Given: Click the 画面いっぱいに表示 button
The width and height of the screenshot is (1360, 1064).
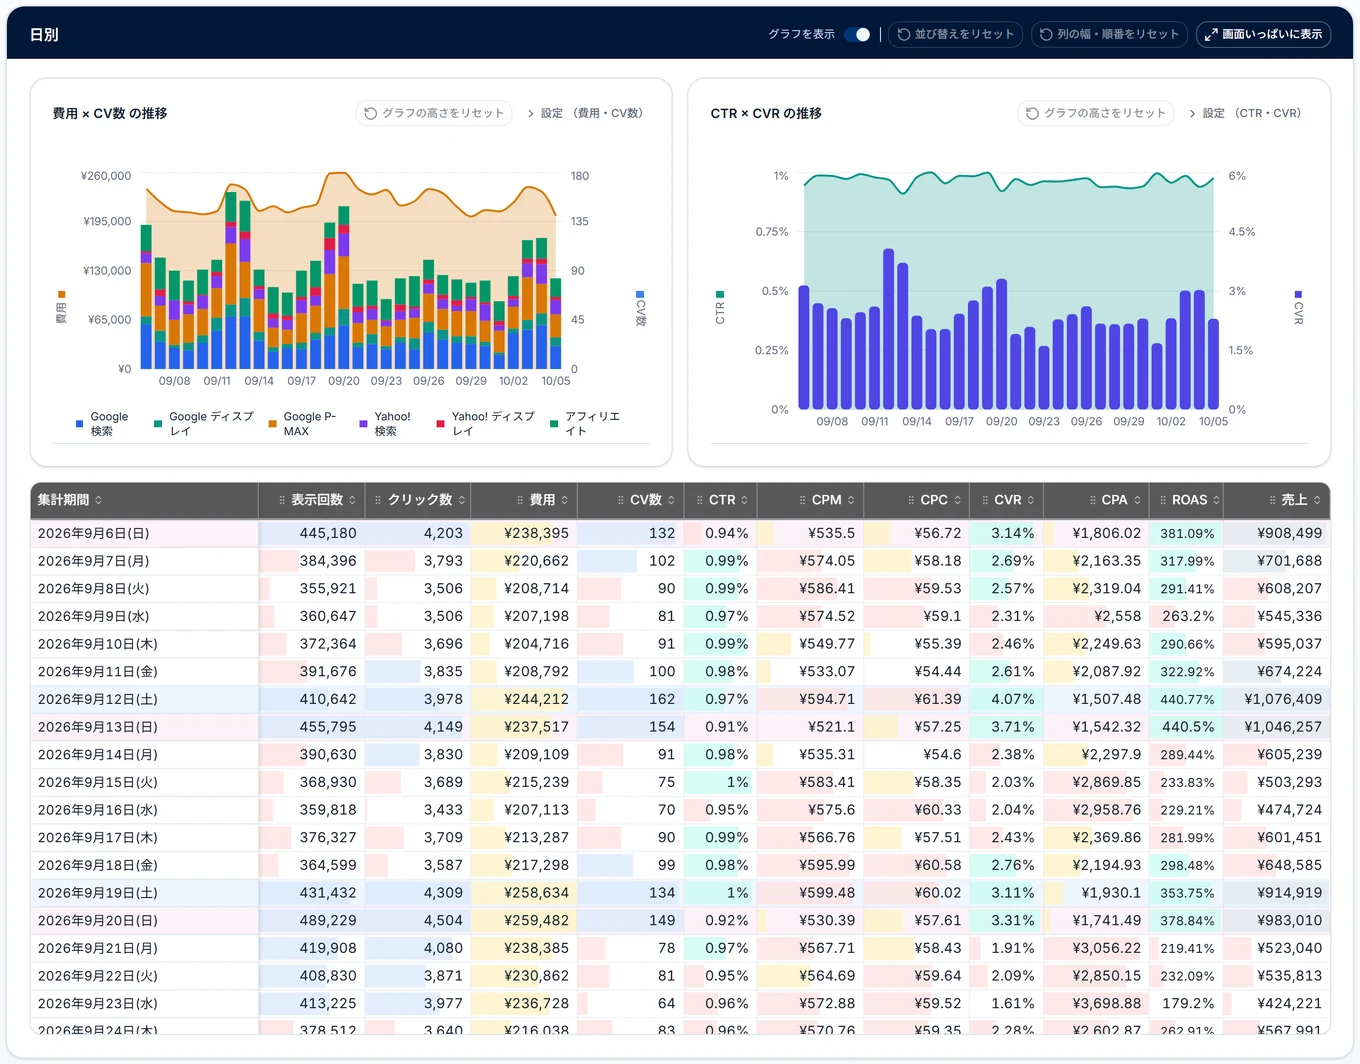Looking at the screenshot, I should (1263, 34).
